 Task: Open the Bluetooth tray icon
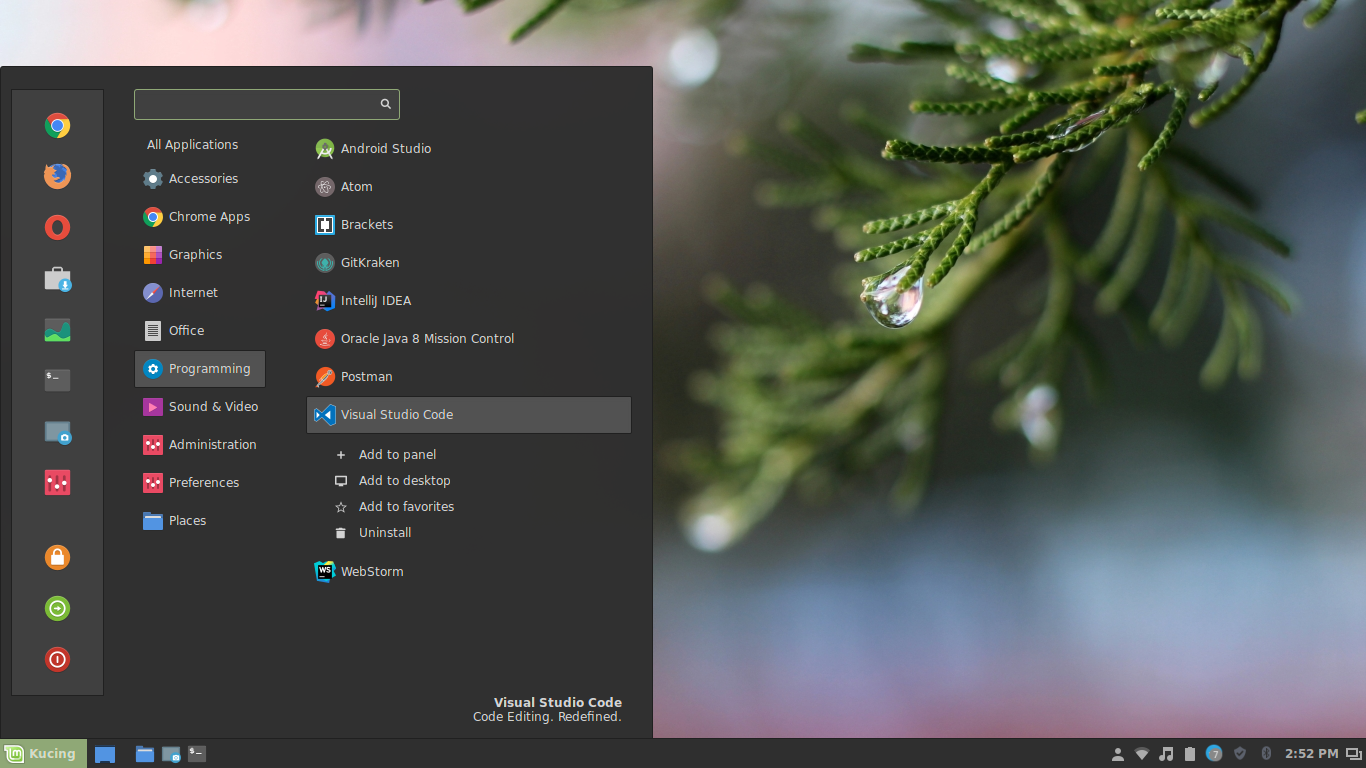(1266, 753)
